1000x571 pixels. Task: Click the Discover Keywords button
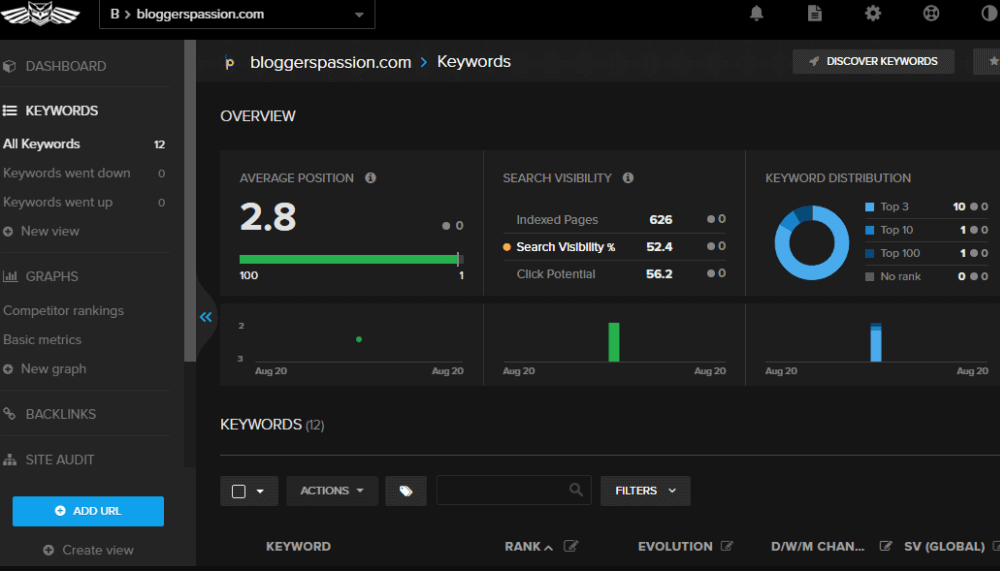click(x=873, y=61)
